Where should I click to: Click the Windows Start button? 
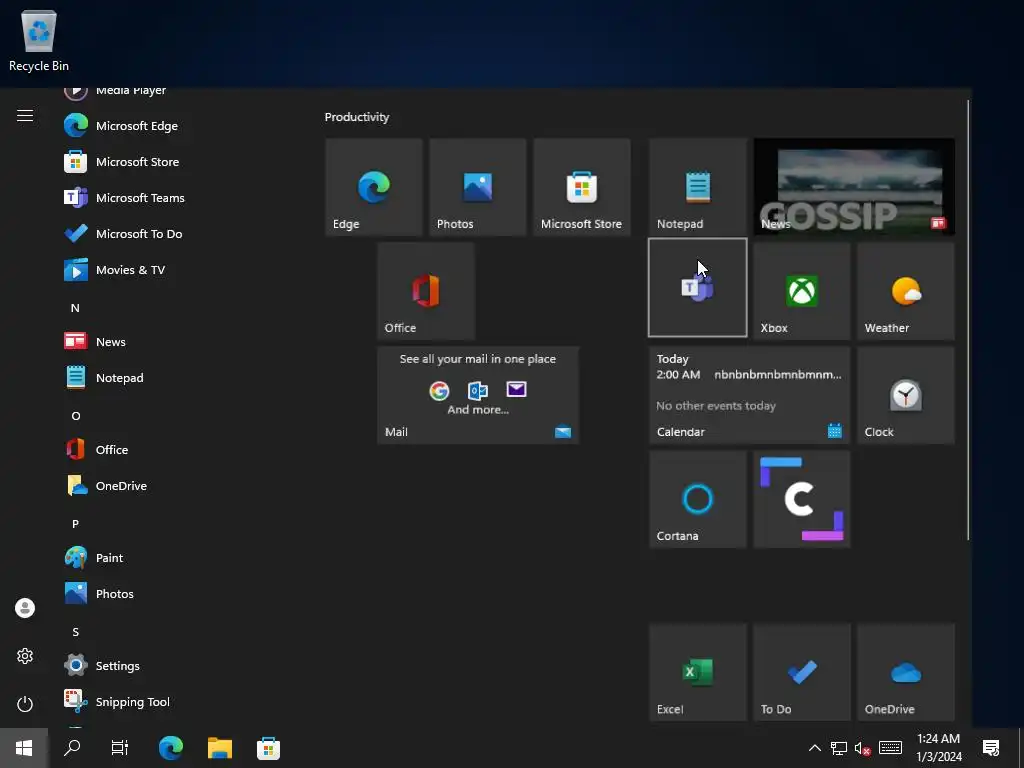coord(24,748)
